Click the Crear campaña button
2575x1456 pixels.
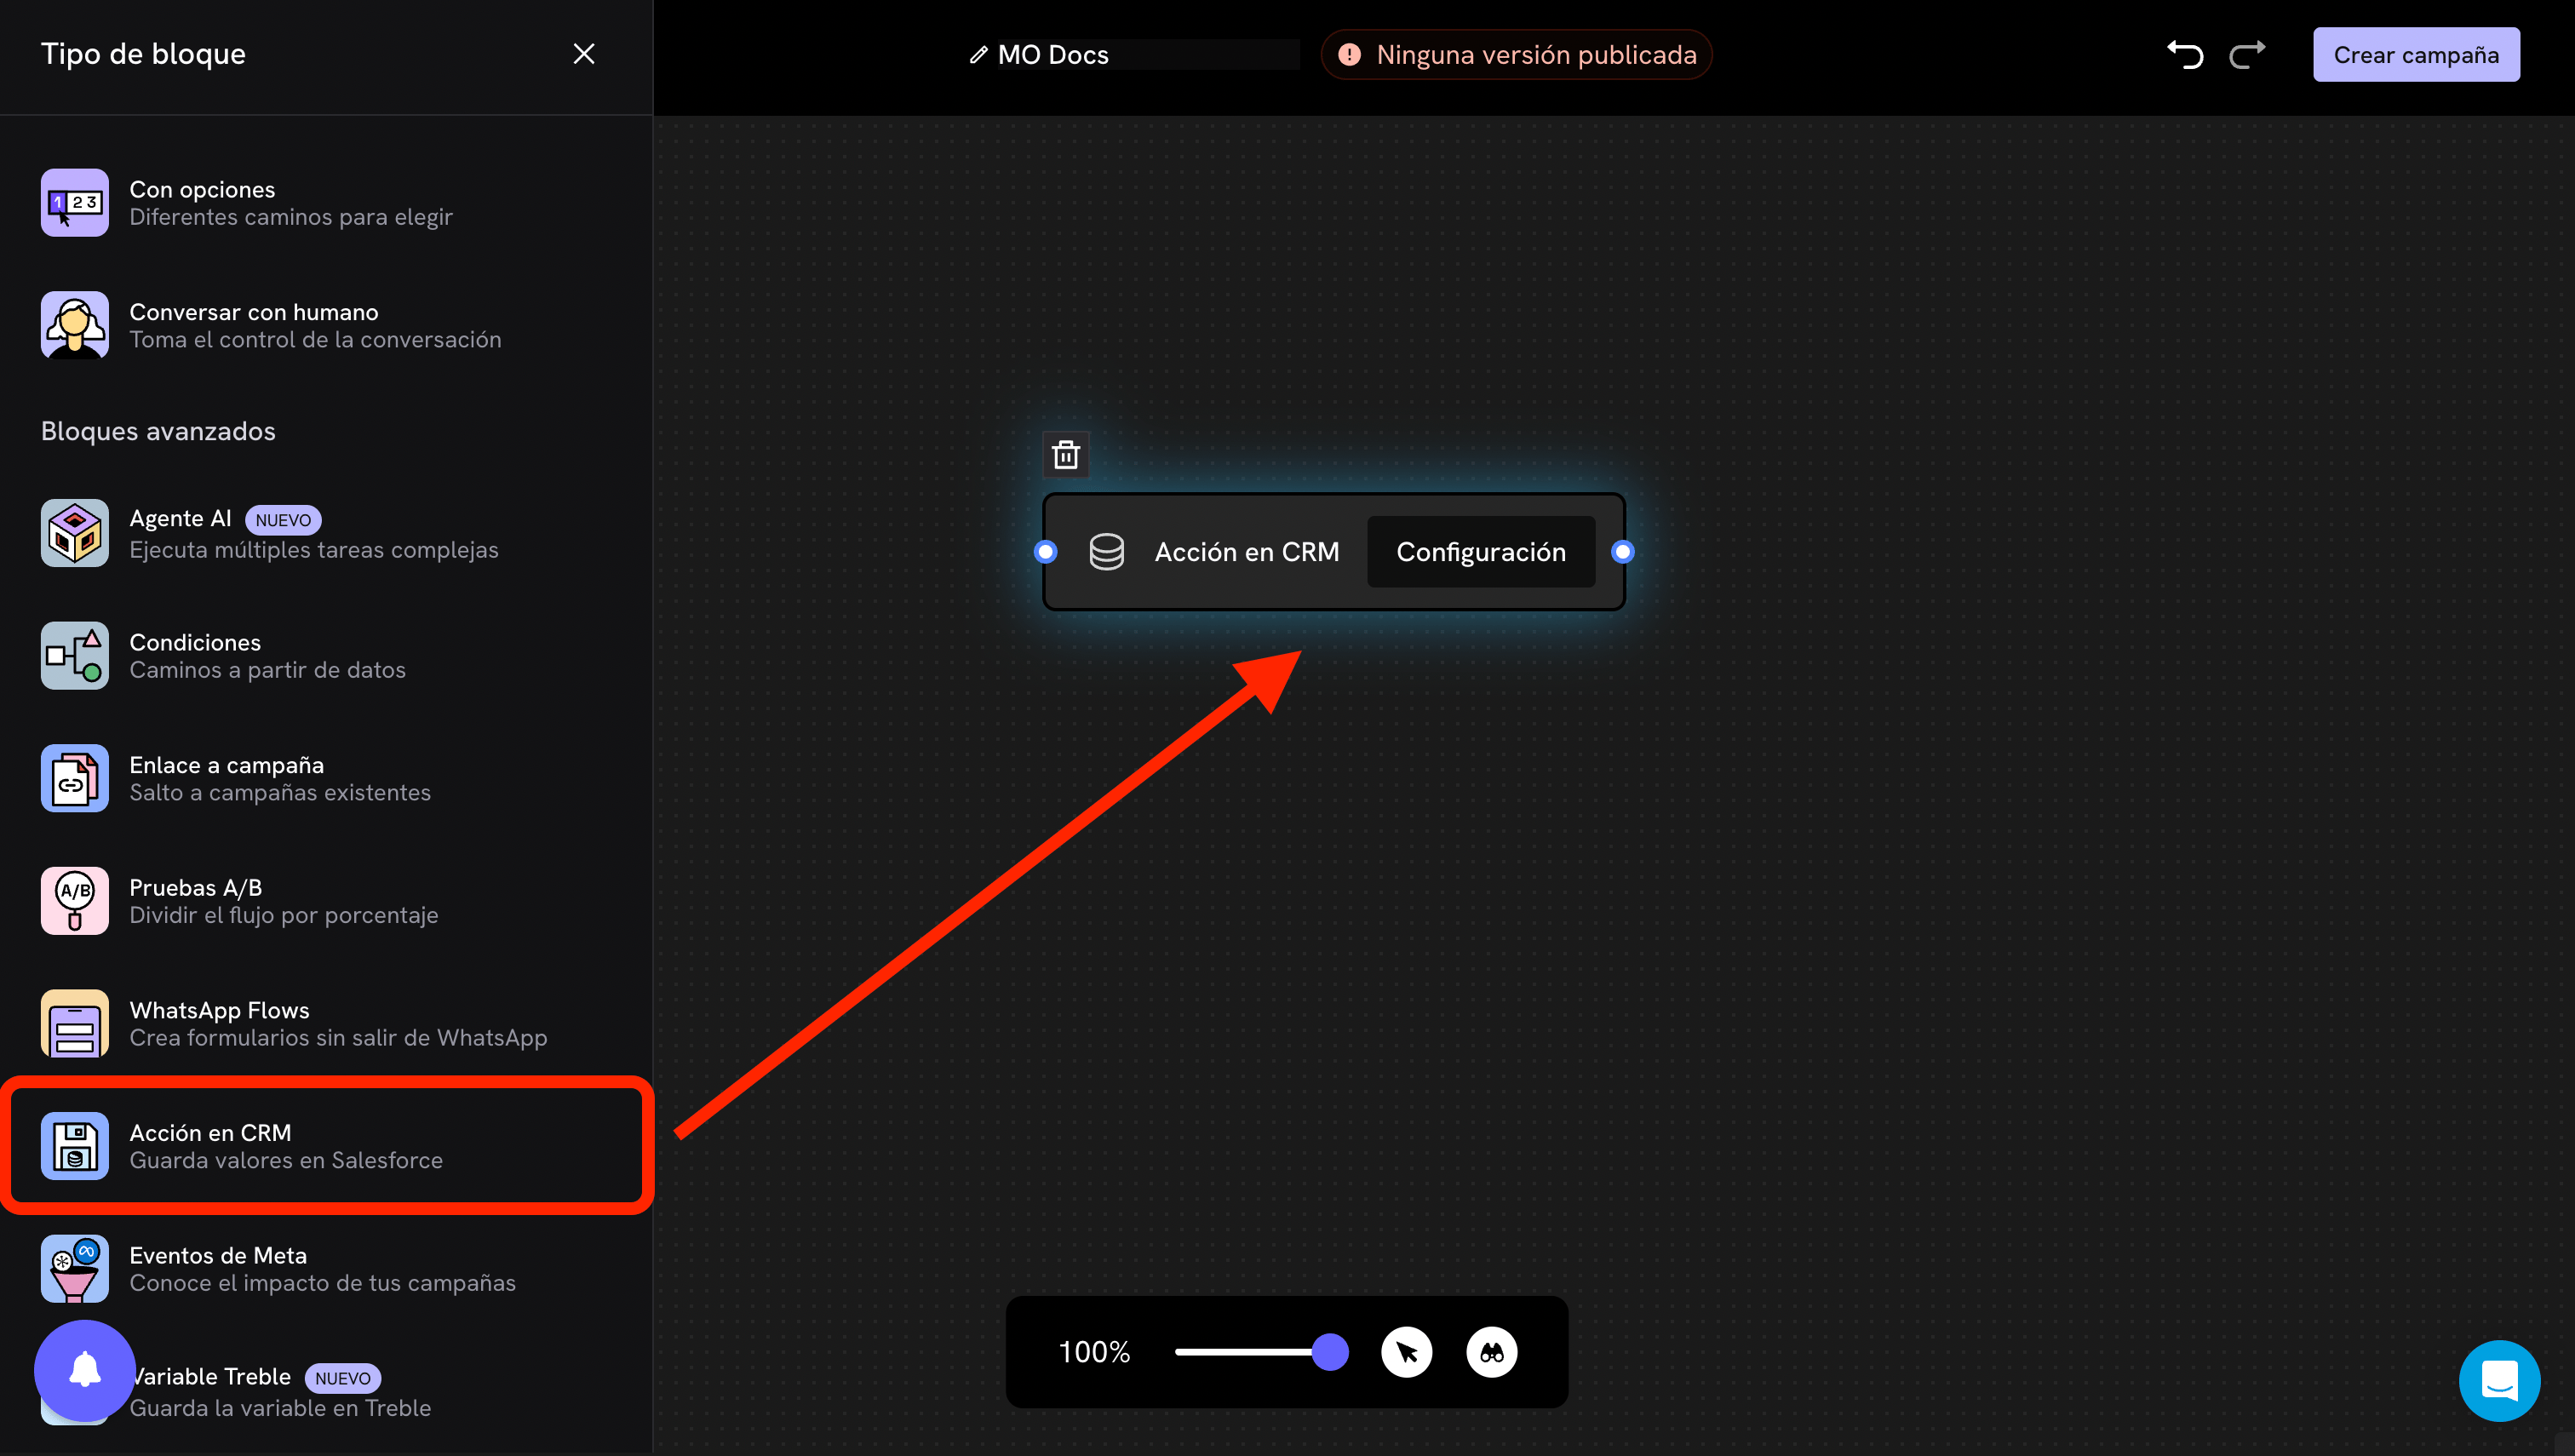pos(2416,55)
